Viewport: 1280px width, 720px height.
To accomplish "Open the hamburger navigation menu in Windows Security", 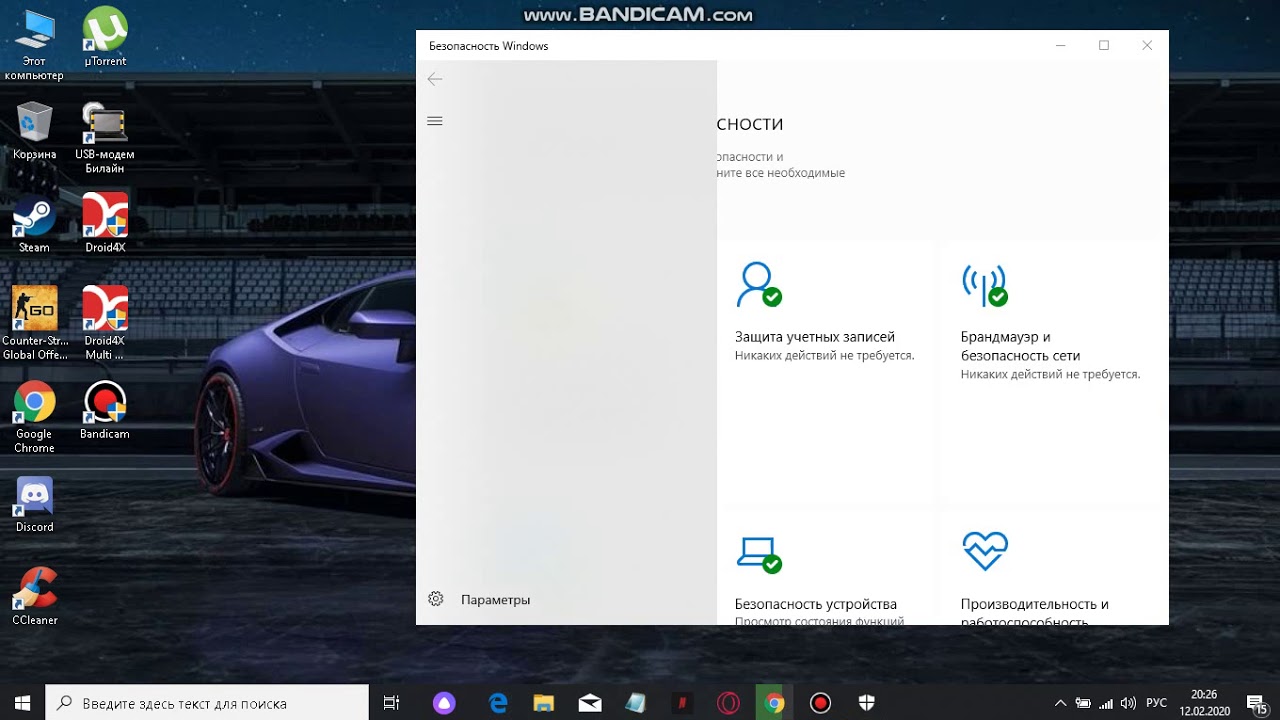I will coord(435,121).
